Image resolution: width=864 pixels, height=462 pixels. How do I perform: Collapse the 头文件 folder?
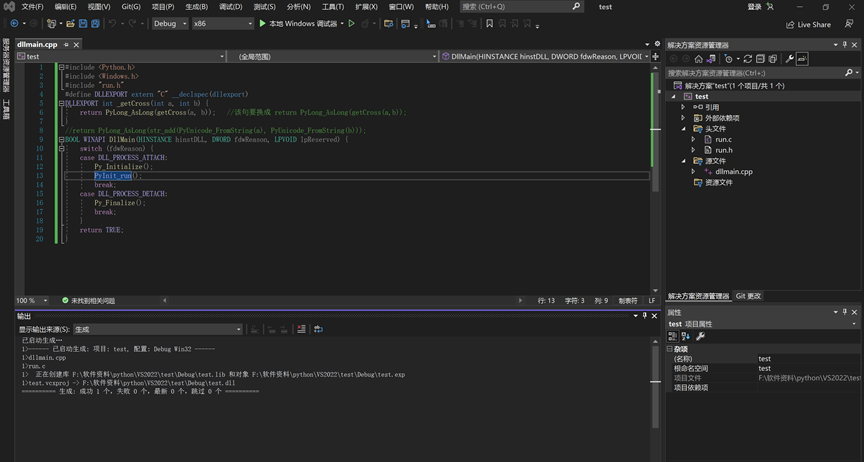pyautogui.click(x=683, y=128)
